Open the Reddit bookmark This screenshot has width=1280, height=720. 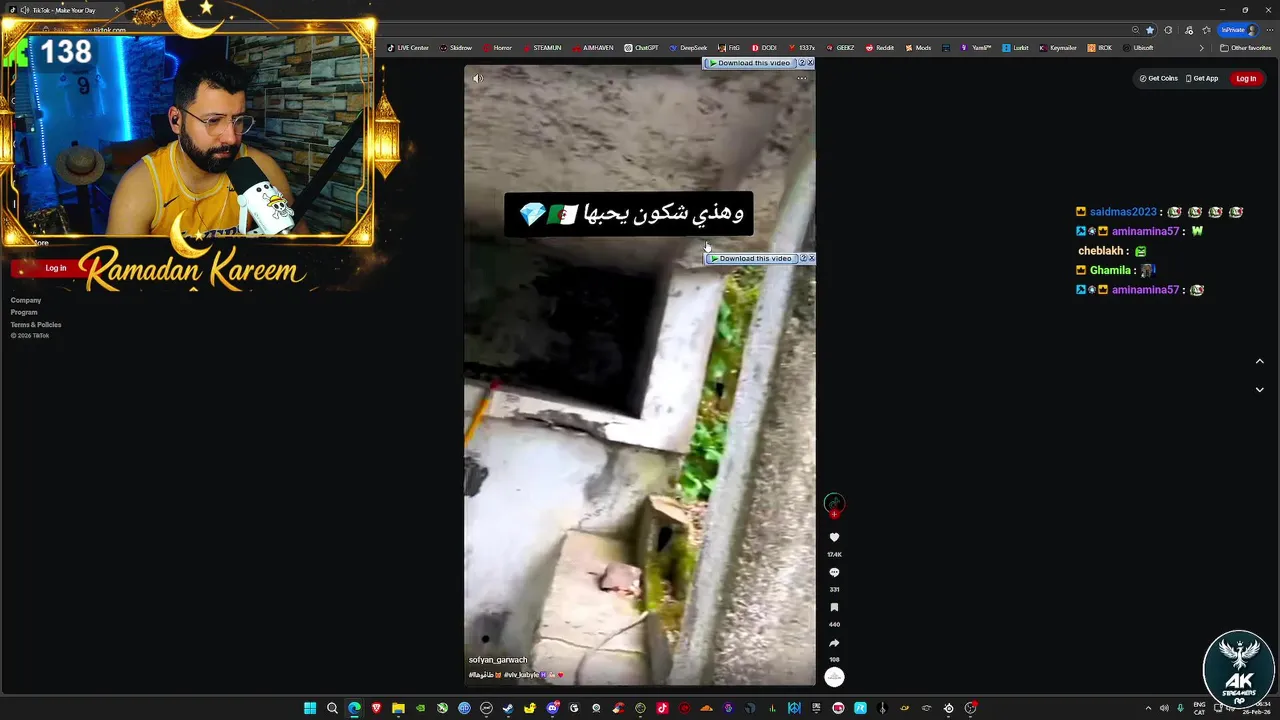click(x=880, y=48)
